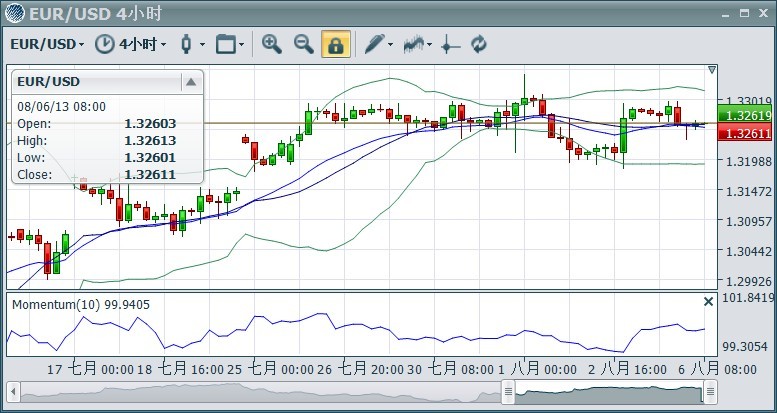Click the High value 1.32613
Screen dimensions: 777x413
pyautogui.click(x=150, y=141)
